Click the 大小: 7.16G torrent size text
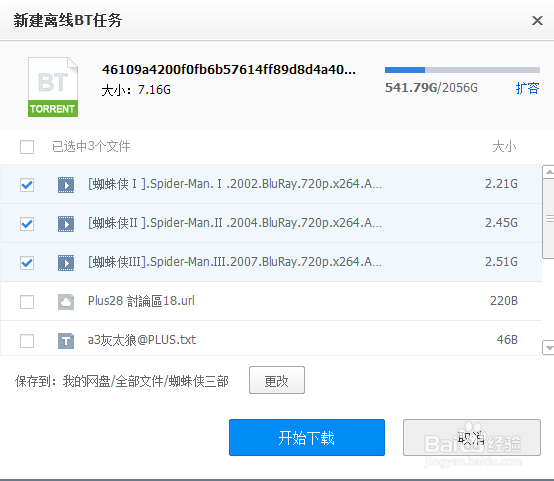The height and width of the screenshot is (481, 554). coord(136,90)
